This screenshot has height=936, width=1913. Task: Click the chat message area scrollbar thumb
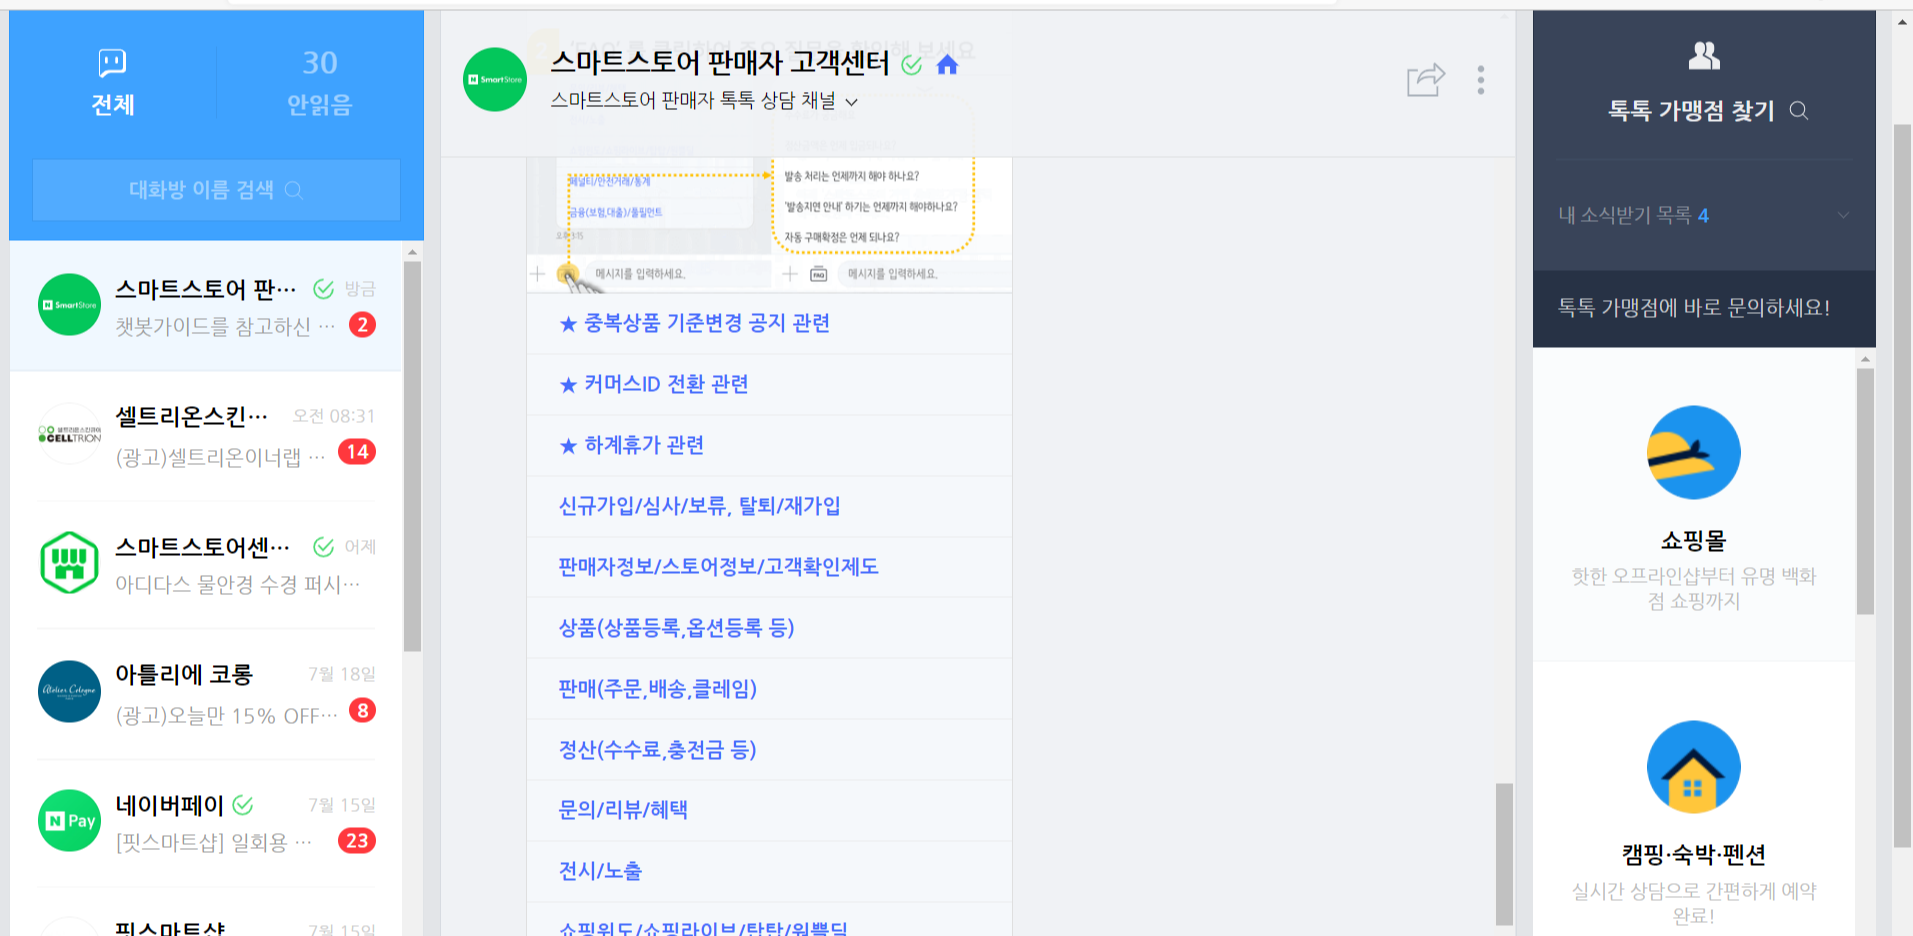point(1504,854)
